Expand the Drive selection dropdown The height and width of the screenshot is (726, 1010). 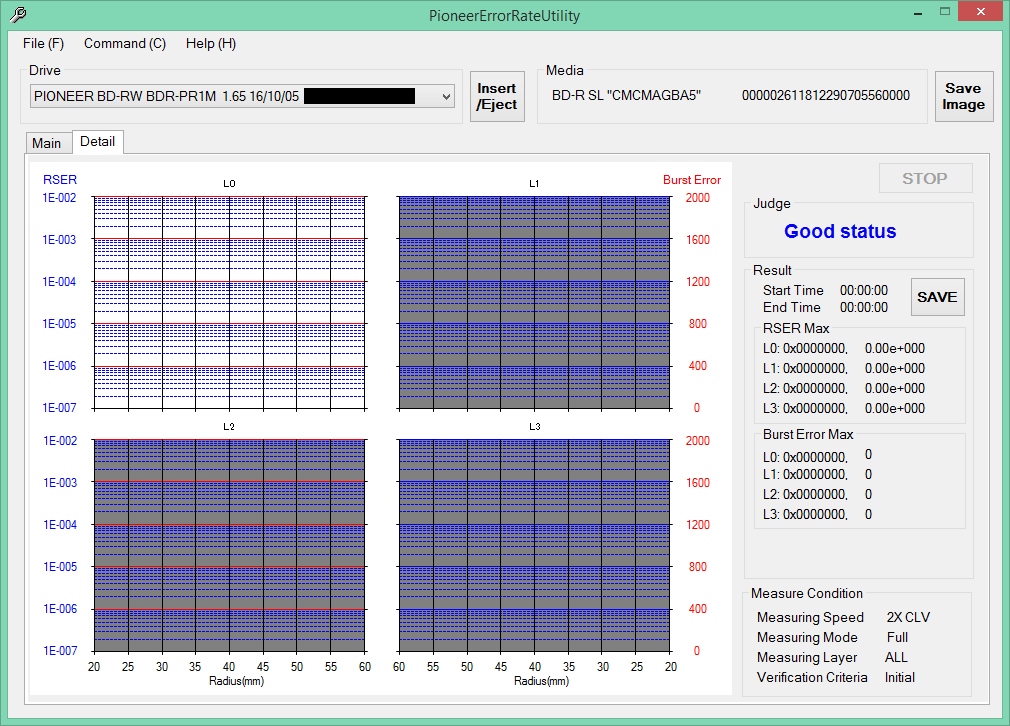click(446, 96)
